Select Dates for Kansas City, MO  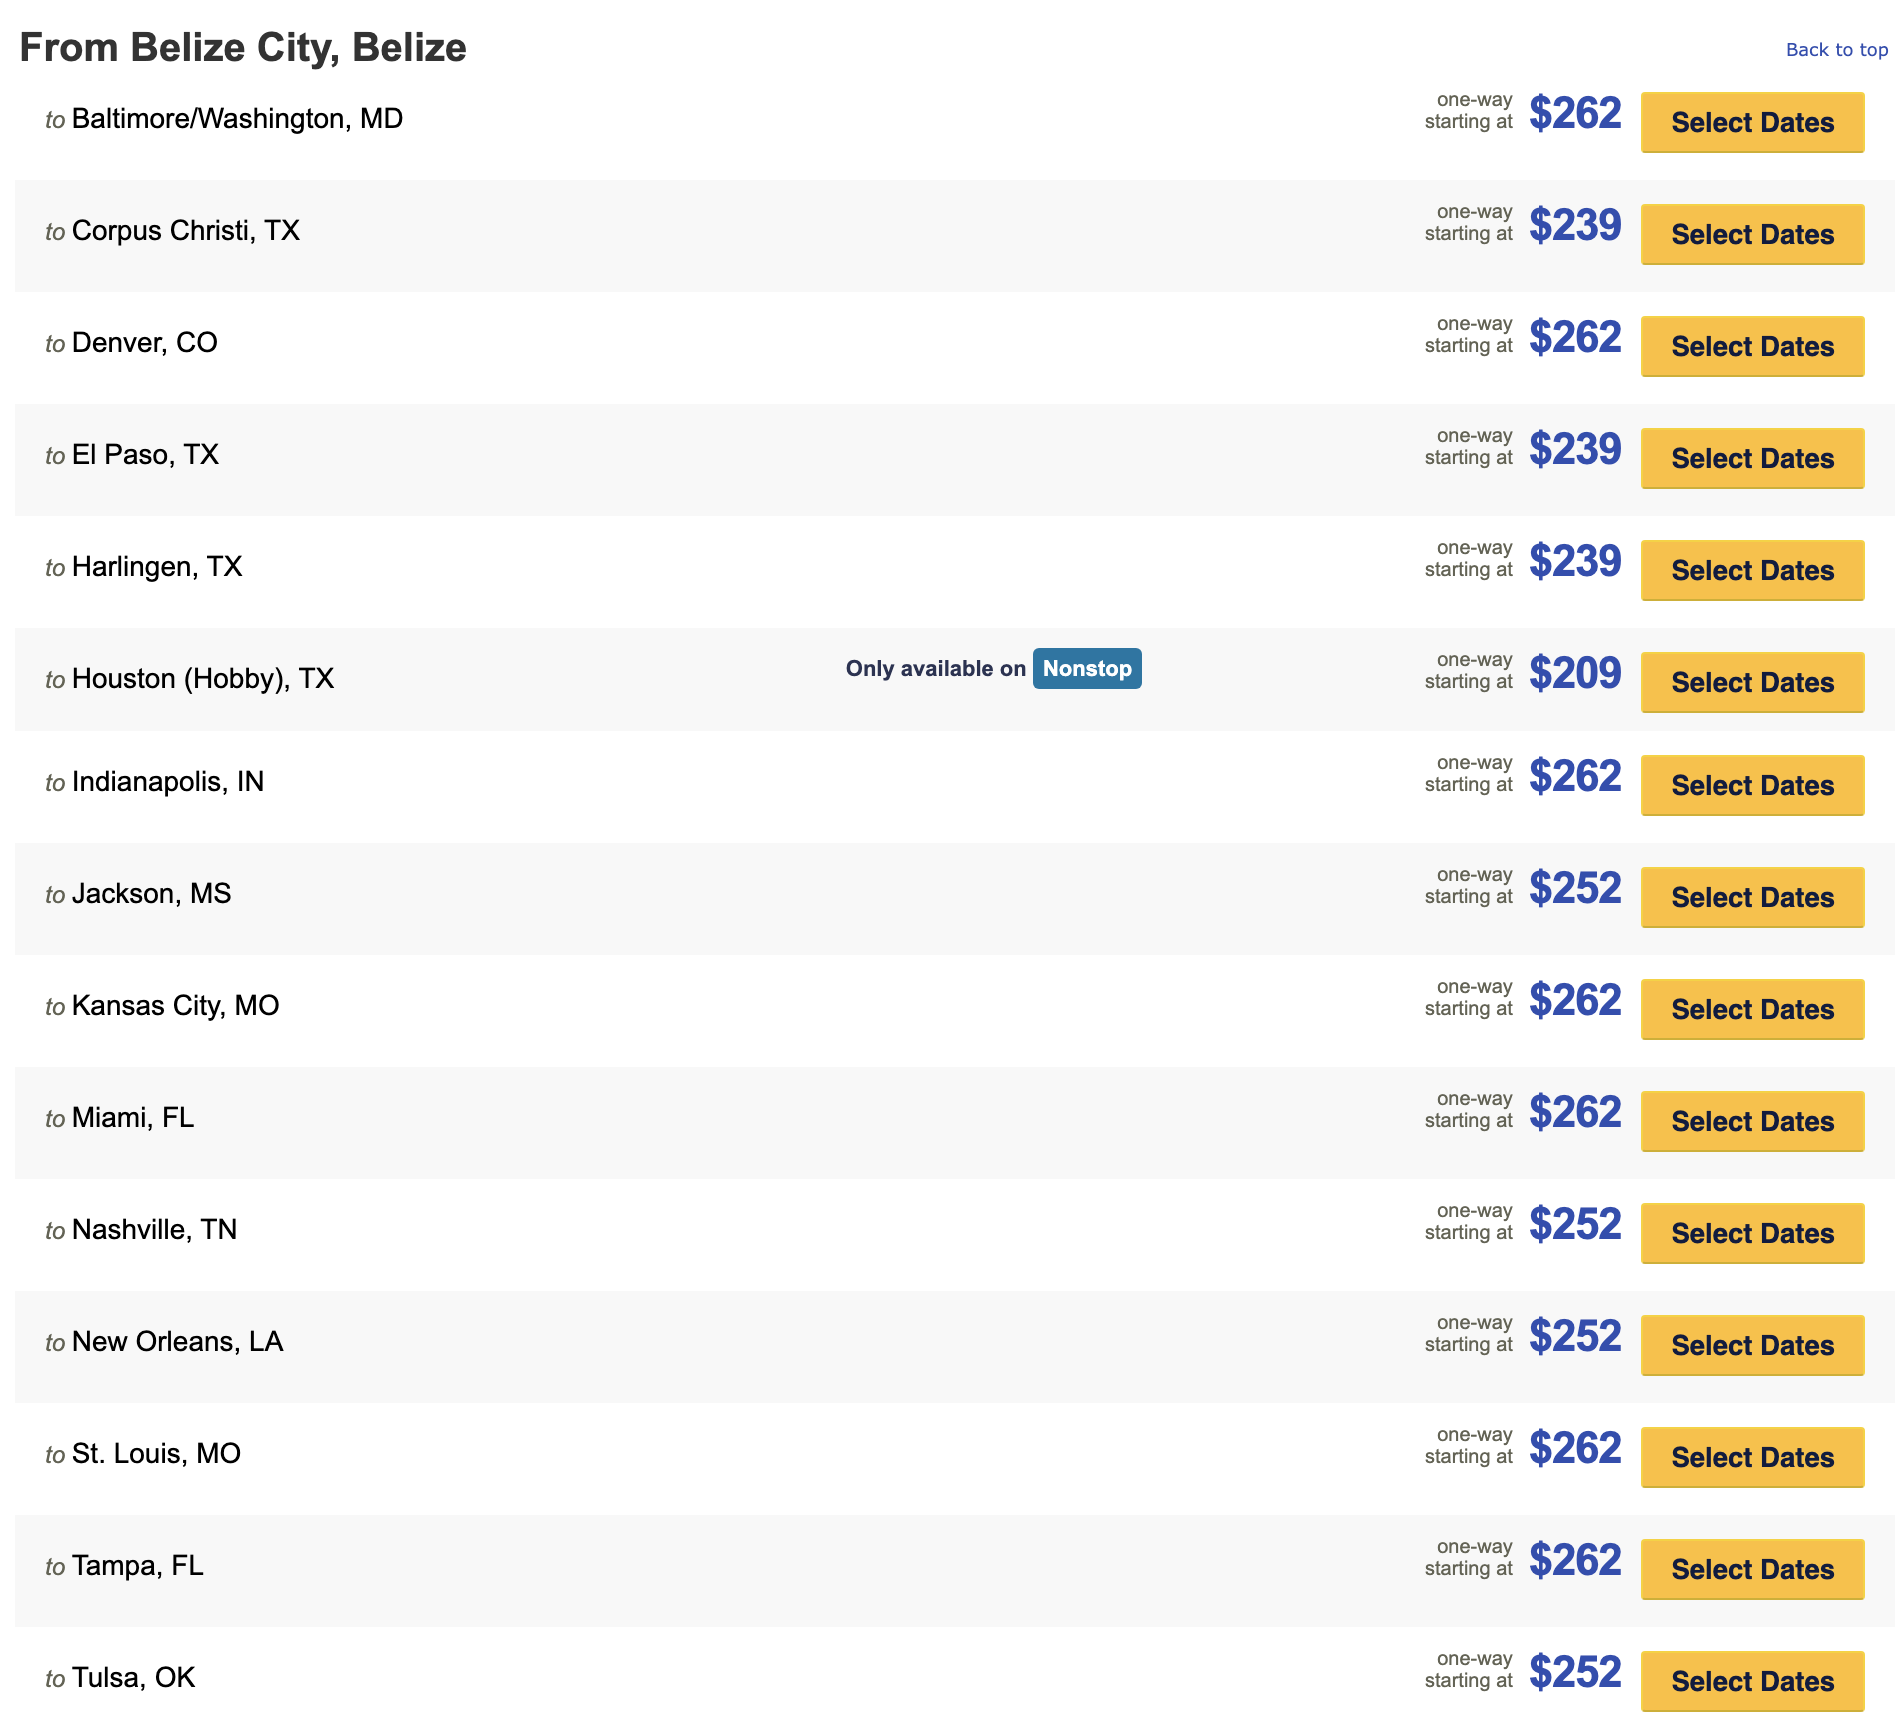pyautogui.click(x=1752, y=1010)
